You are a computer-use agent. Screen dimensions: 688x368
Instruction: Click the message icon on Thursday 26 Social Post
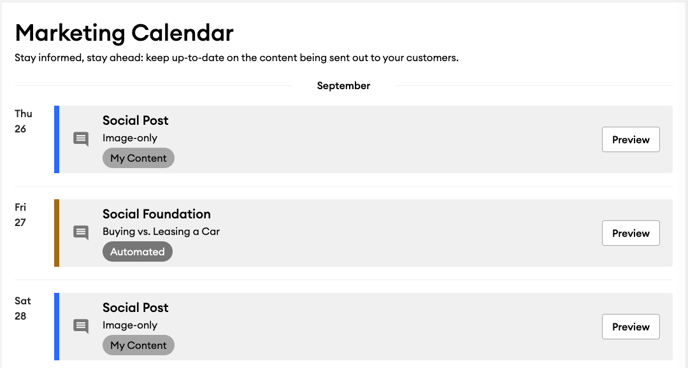point(81,139)
